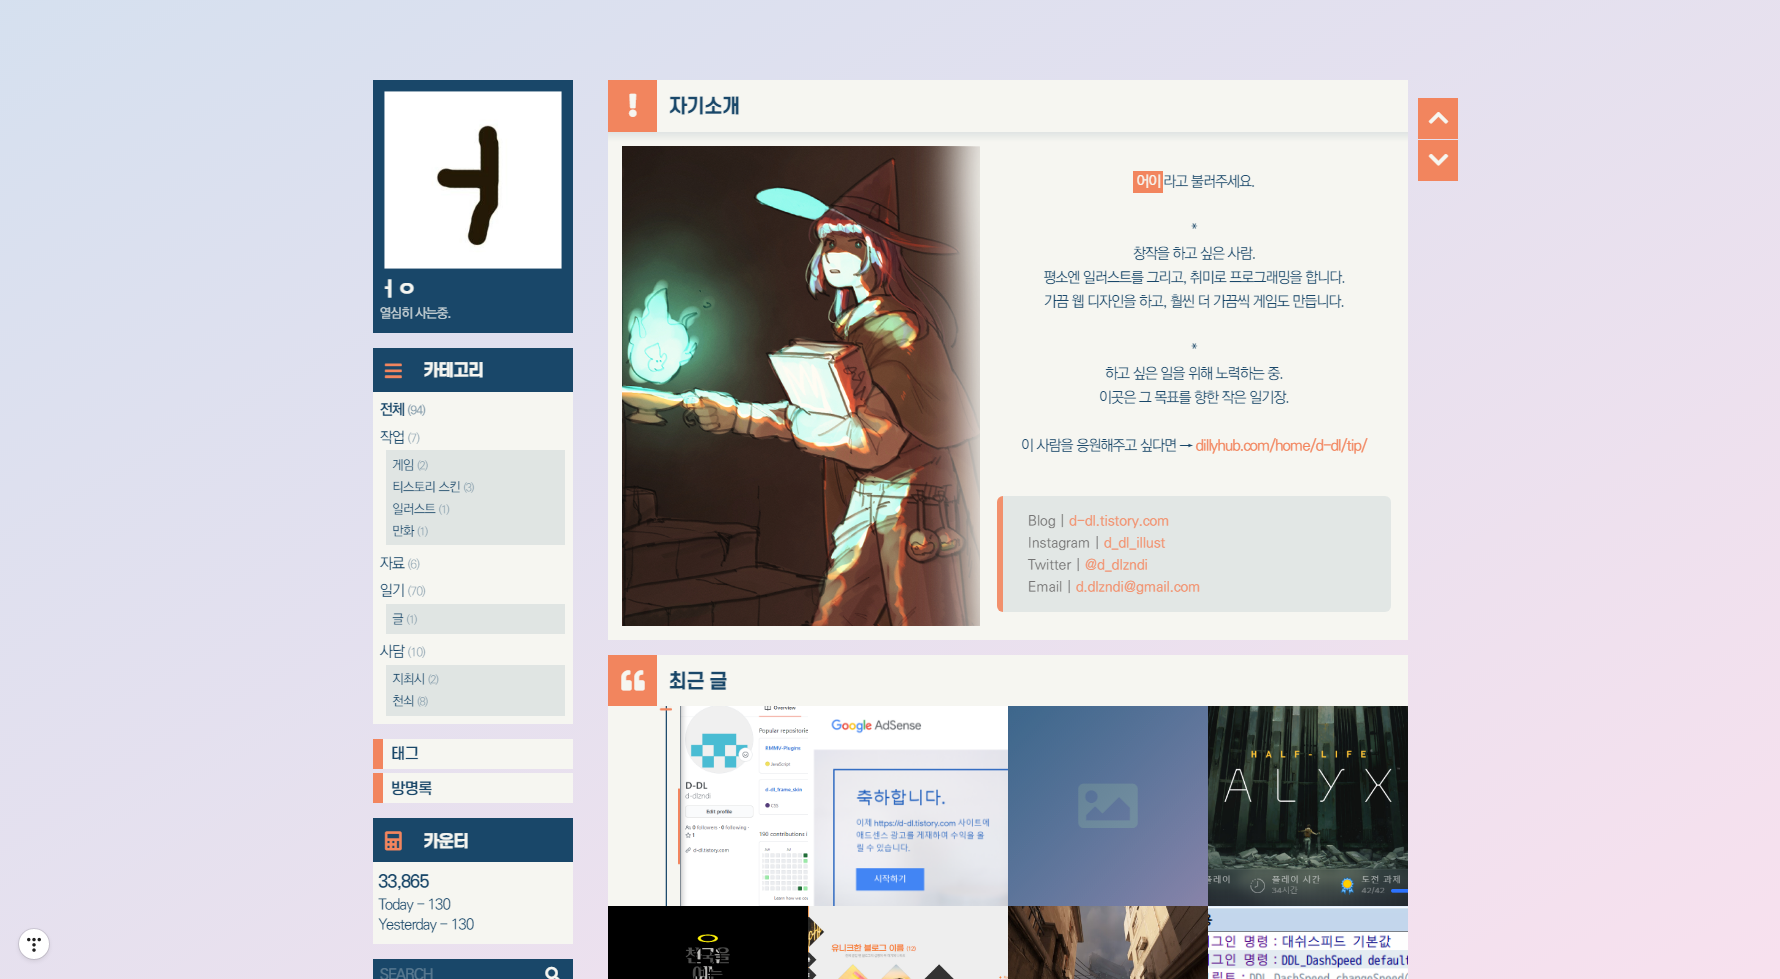This screenshot has width=1780, height=979.
Task: Open the 대쉬스피드 기본값 code post thumbnail
Action: pos(1308,943)
